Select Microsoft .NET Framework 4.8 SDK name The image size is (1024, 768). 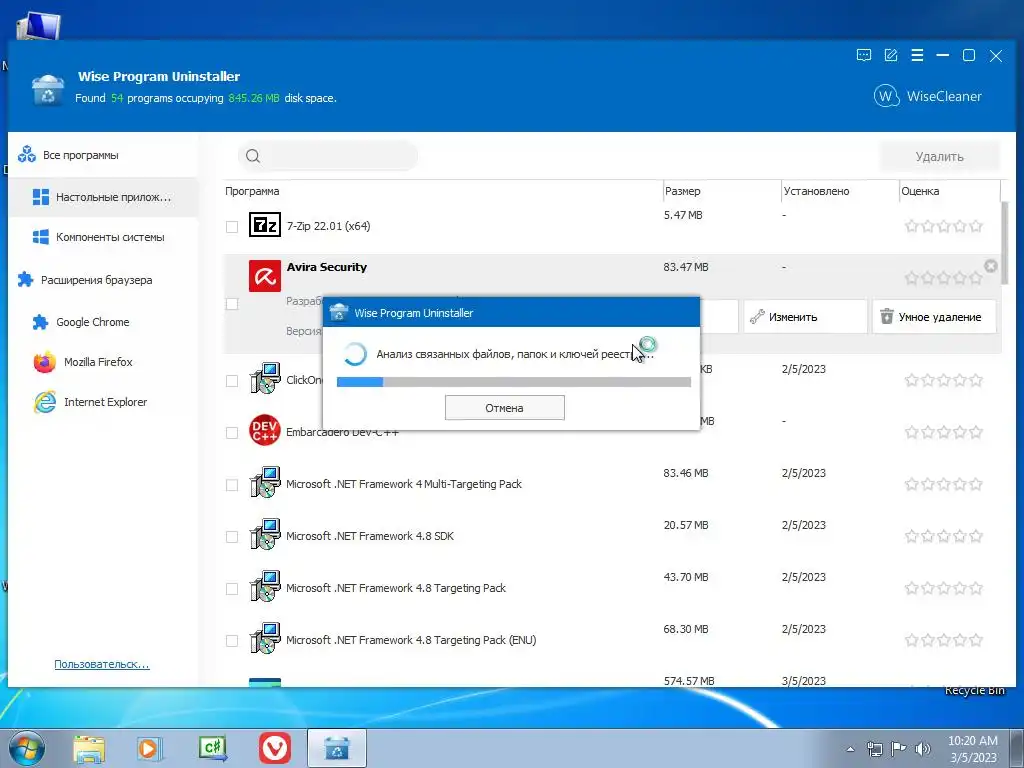tap(370, 536)
